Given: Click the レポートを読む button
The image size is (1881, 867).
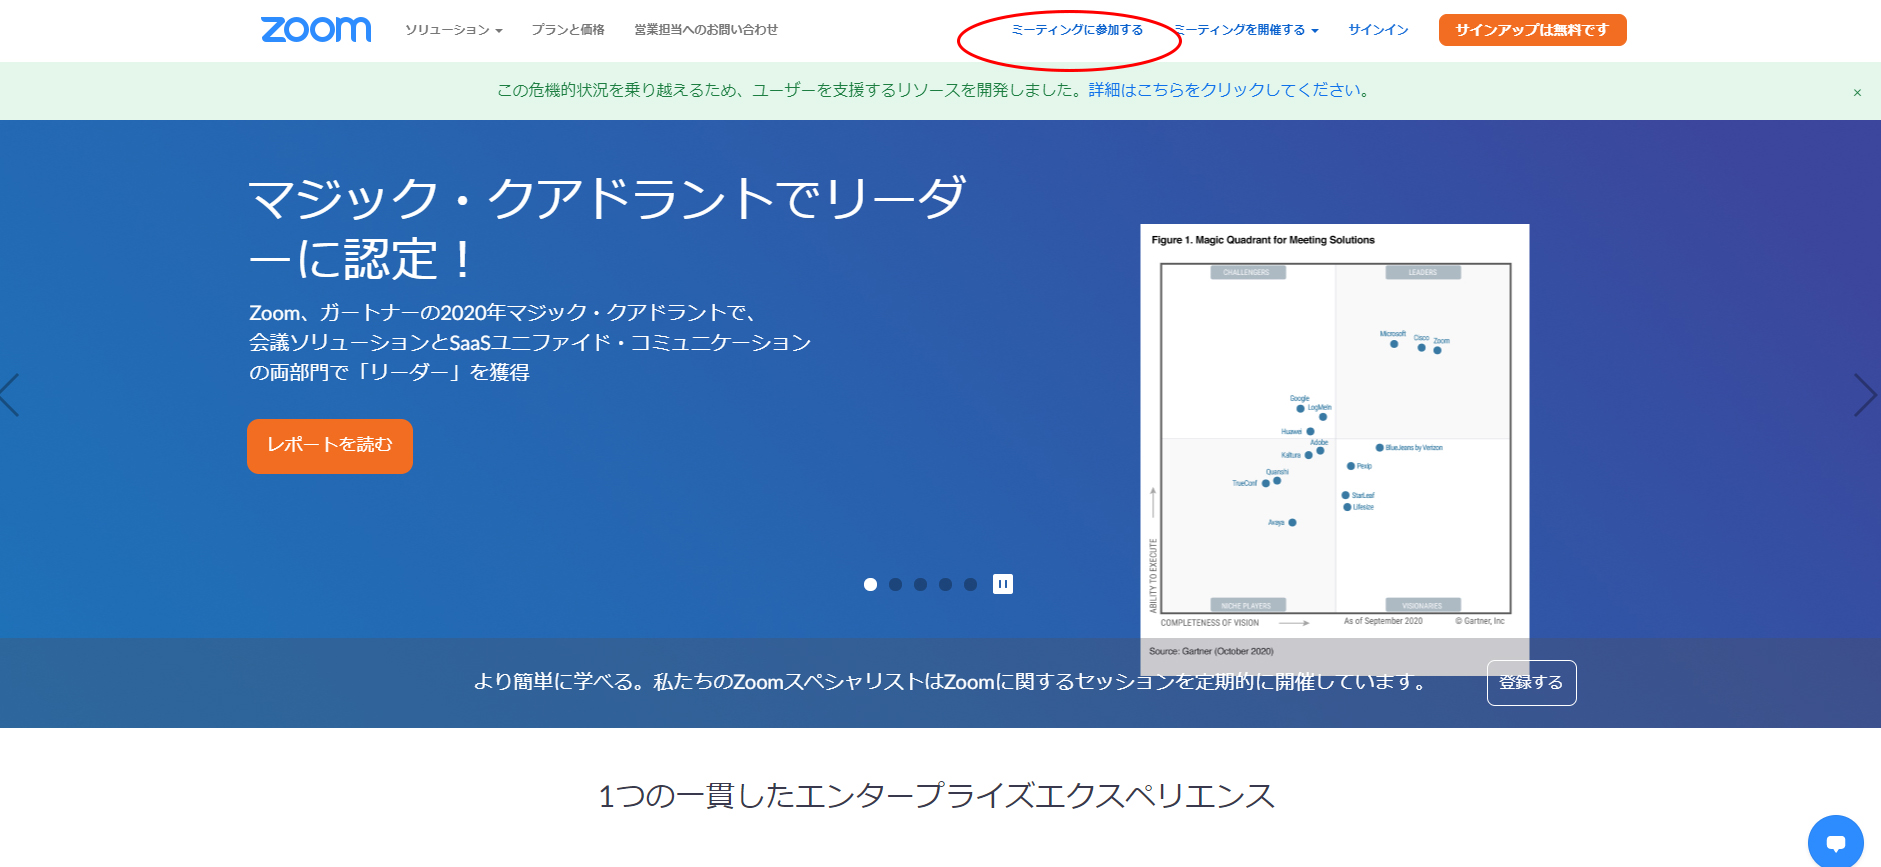Looking at the screenshot, I should (330, 446).
